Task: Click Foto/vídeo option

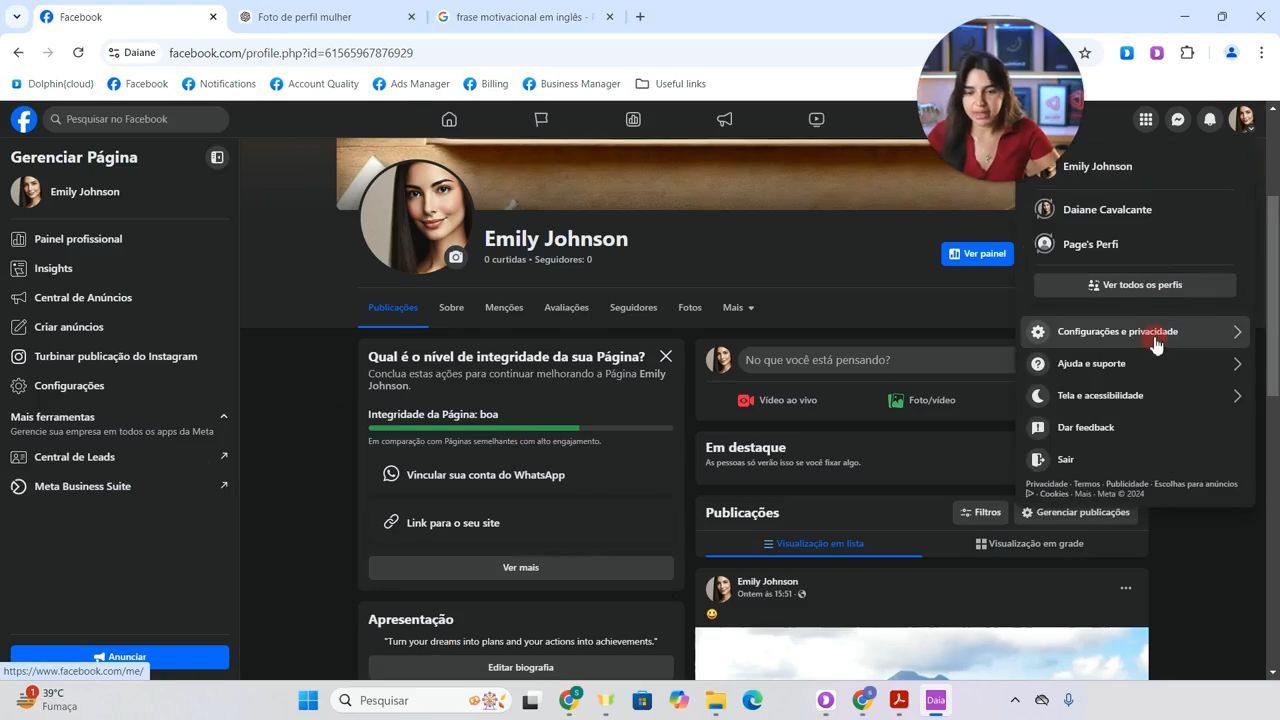Action: (922, 400)
